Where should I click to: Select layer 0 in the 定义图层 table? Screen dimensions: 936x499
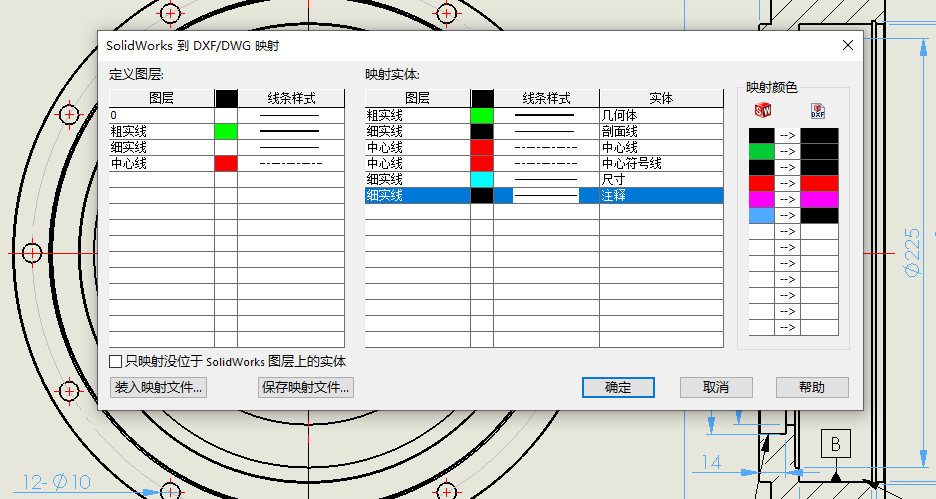[x=161, y=115]
